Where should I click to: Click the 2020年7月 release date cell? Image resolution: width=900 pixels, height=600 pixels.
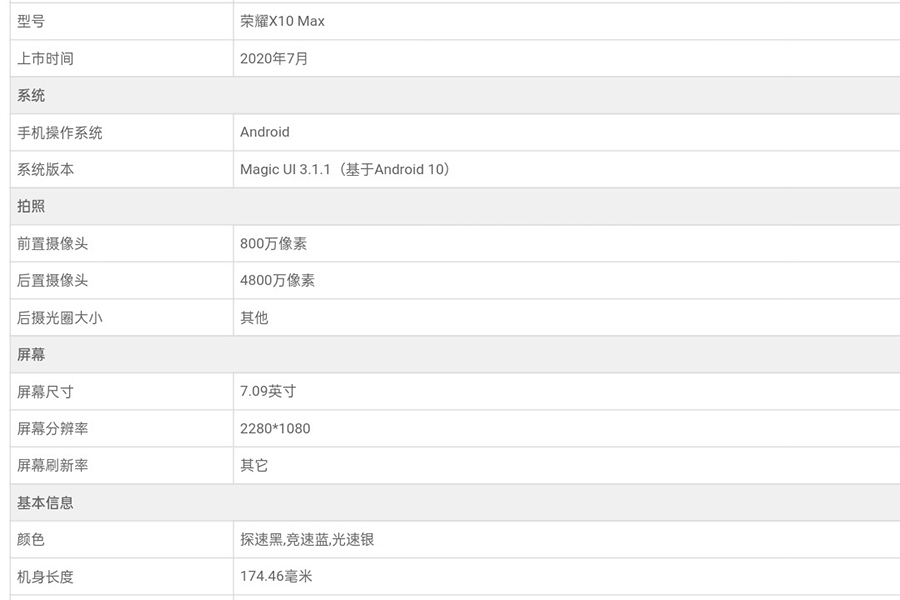(x=274, y=58)
